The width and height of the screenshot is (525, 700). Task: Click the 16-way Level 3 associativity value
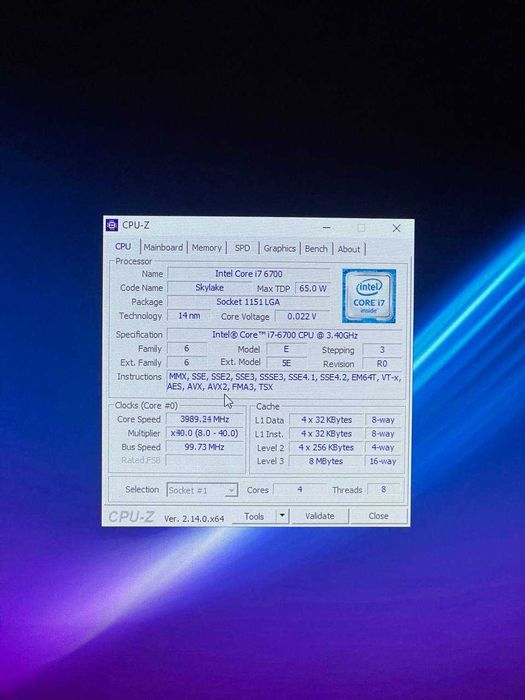(x=383, y=461)
